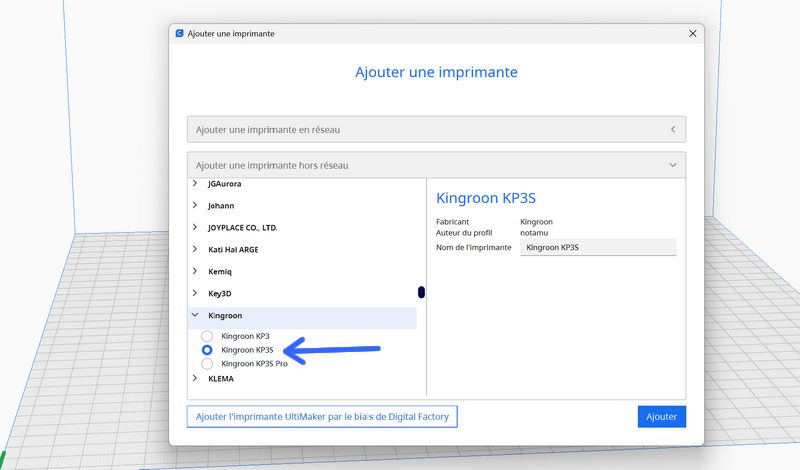This screenshot has width=800, height=470.
Task: Expand the Key3D manufacturer group
Action: tap(195, 293)
